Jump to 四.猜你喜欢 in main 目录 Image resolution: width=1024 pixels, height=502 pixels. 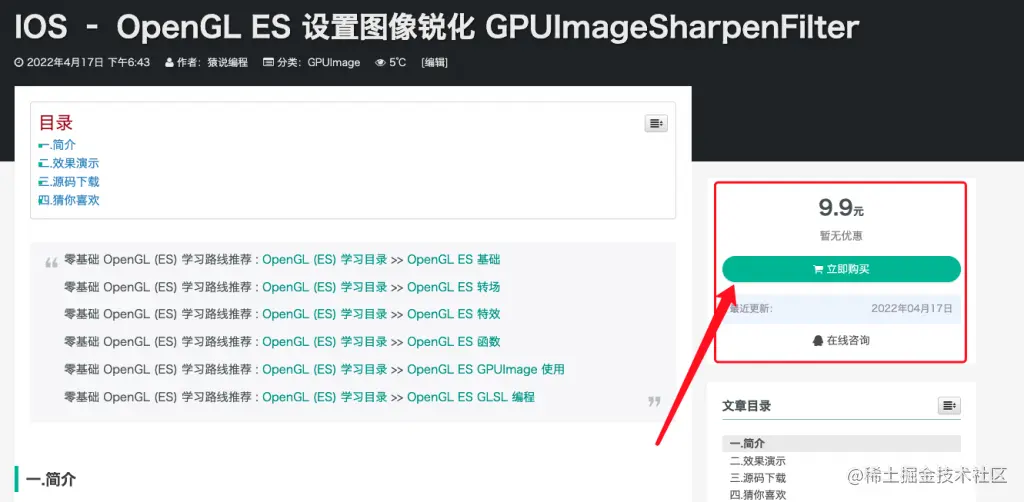click(69, 200)
